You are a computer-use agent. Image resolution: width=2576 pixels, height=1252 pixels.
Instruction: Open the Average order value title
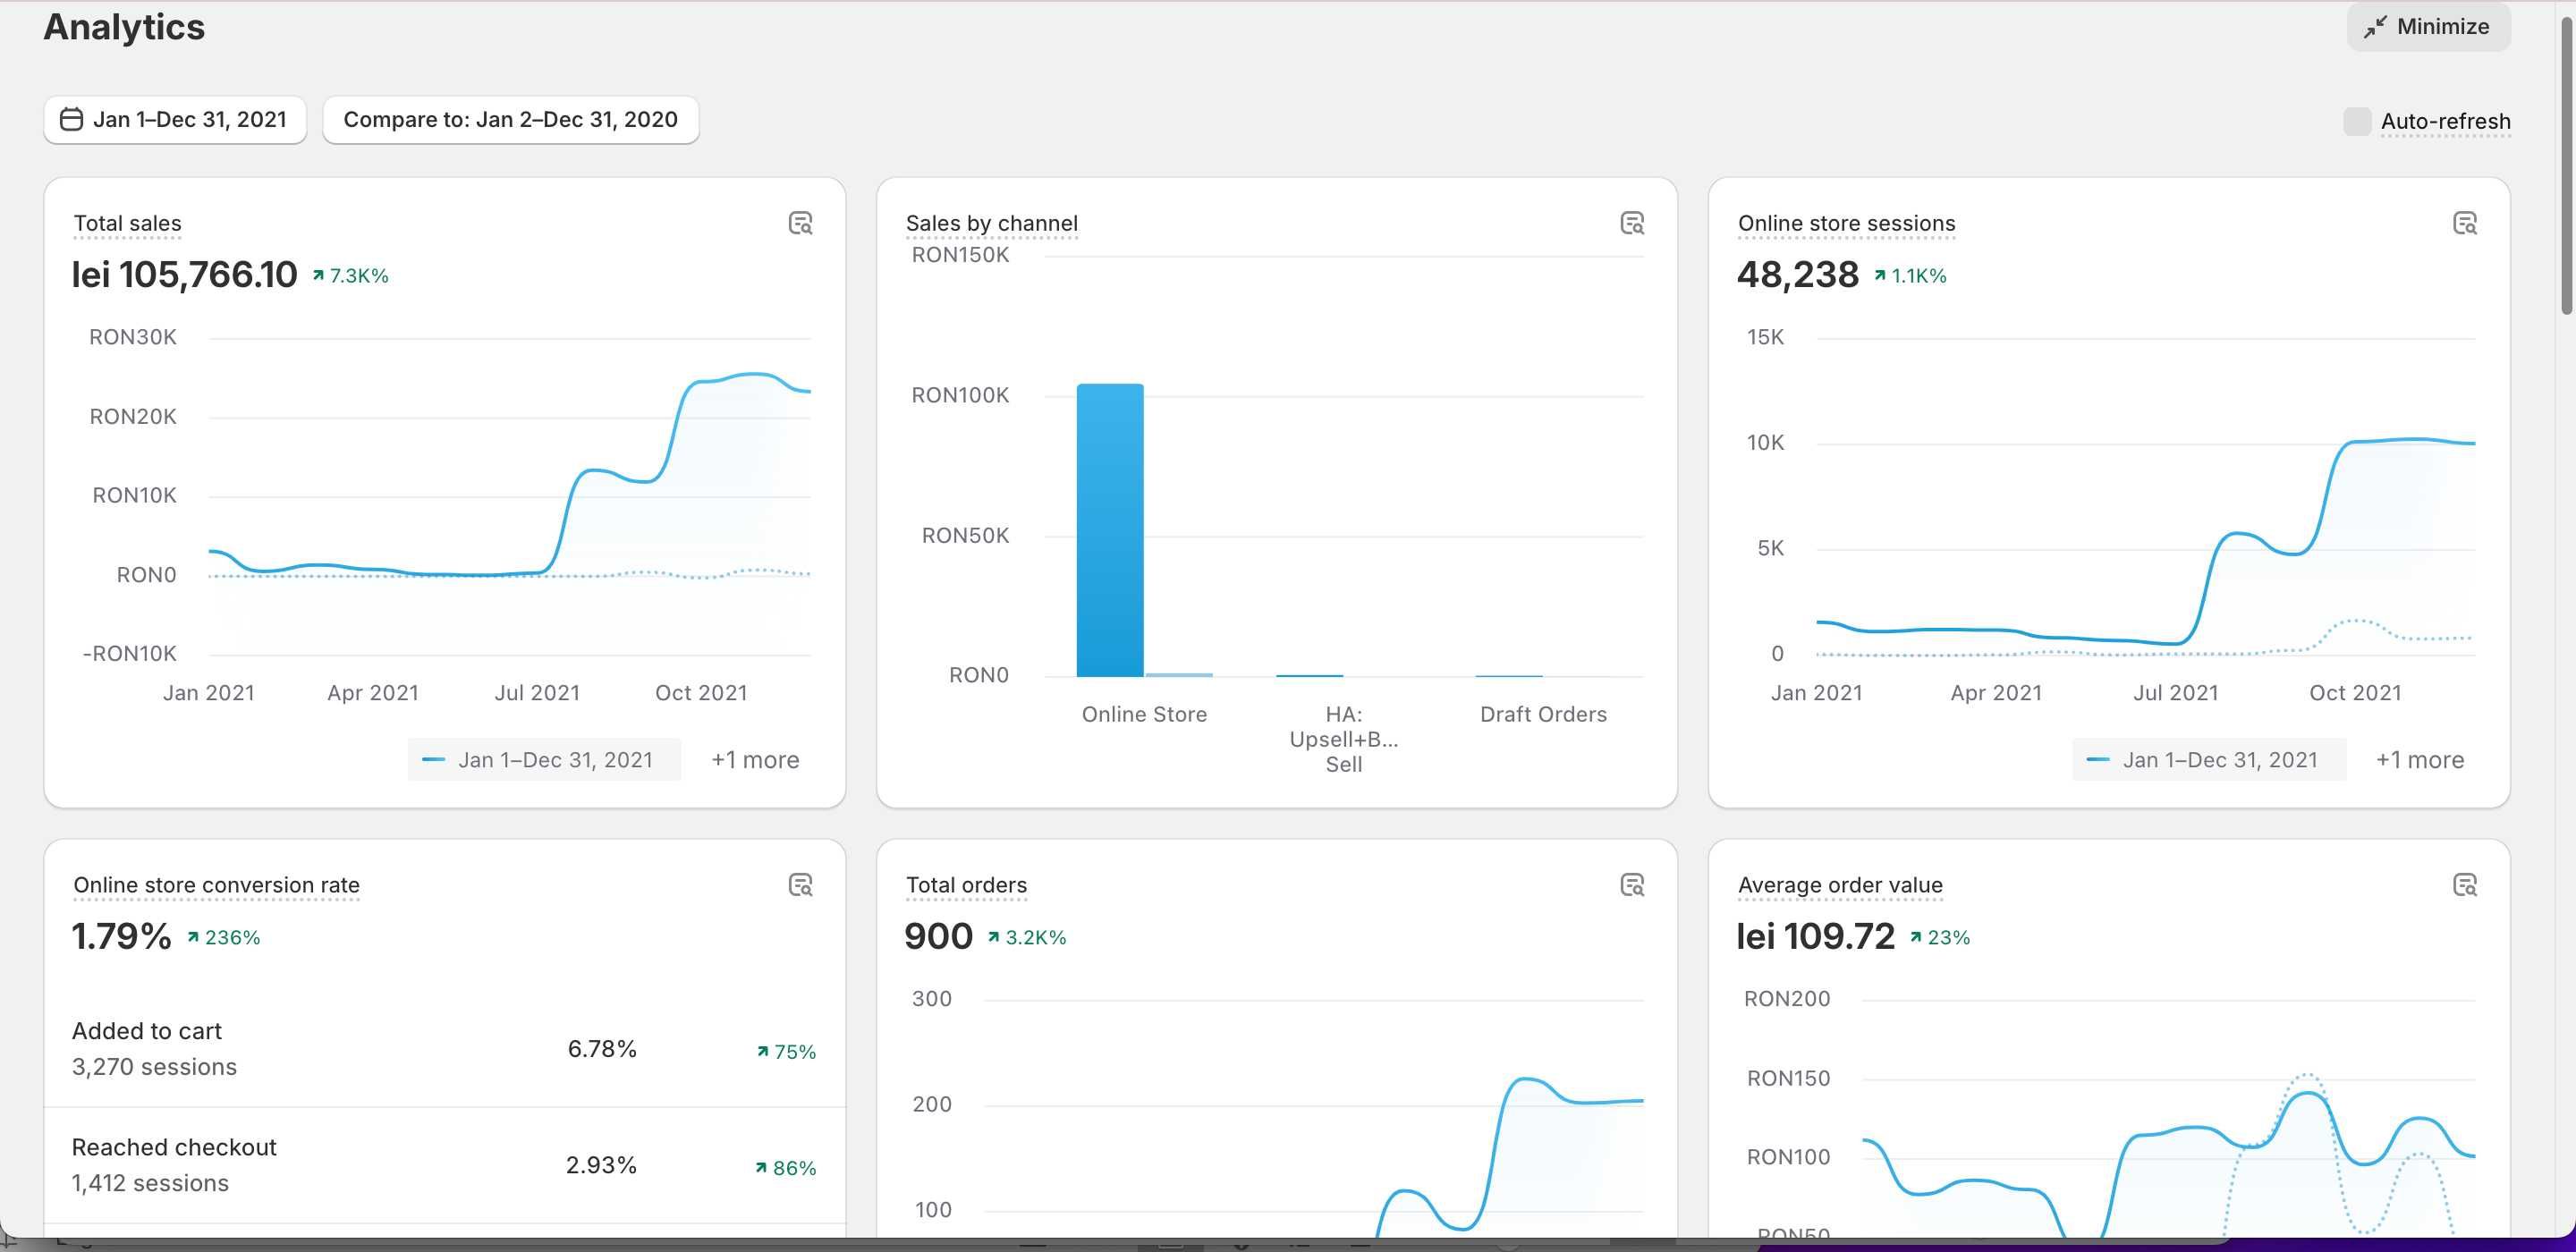coord(1840,885)
